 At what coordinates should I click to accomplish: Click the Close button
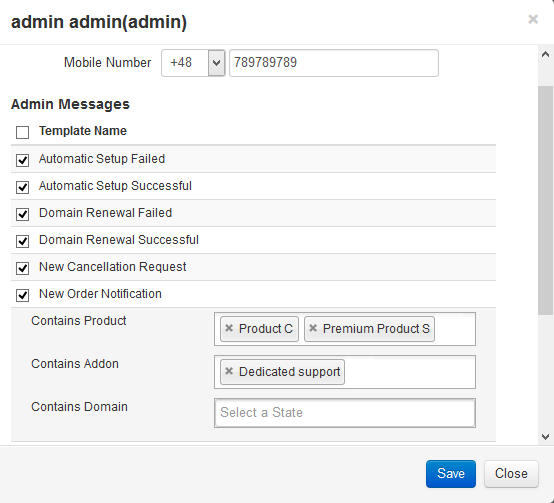coord(511,474)
